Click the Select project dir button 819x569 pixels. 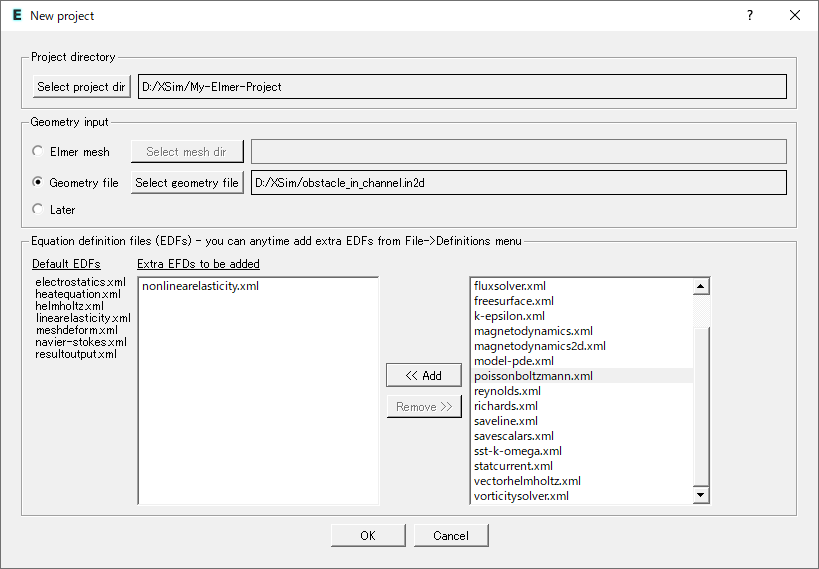(81, 87)
